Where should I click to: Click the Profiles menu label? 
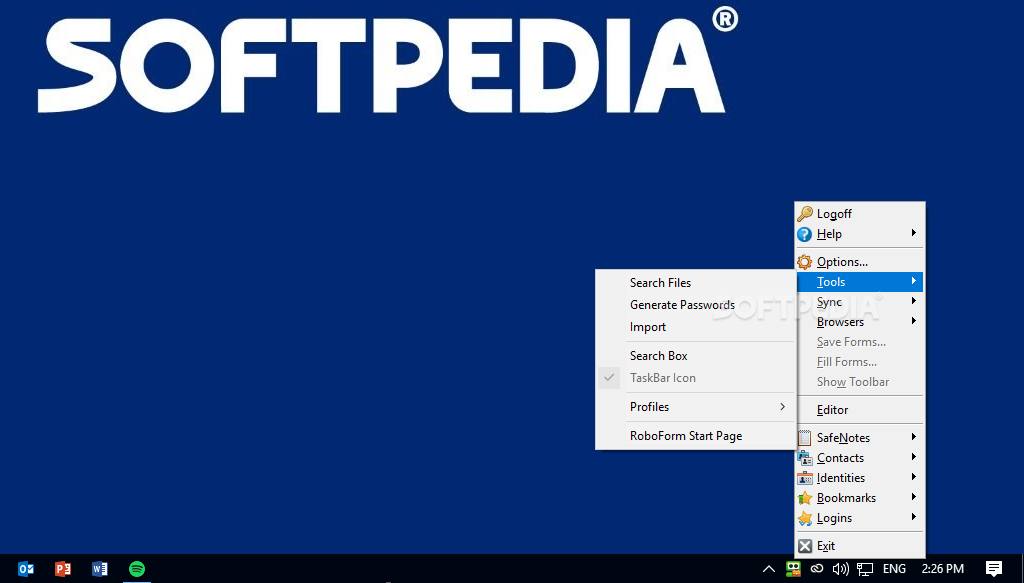coord(649,407)
